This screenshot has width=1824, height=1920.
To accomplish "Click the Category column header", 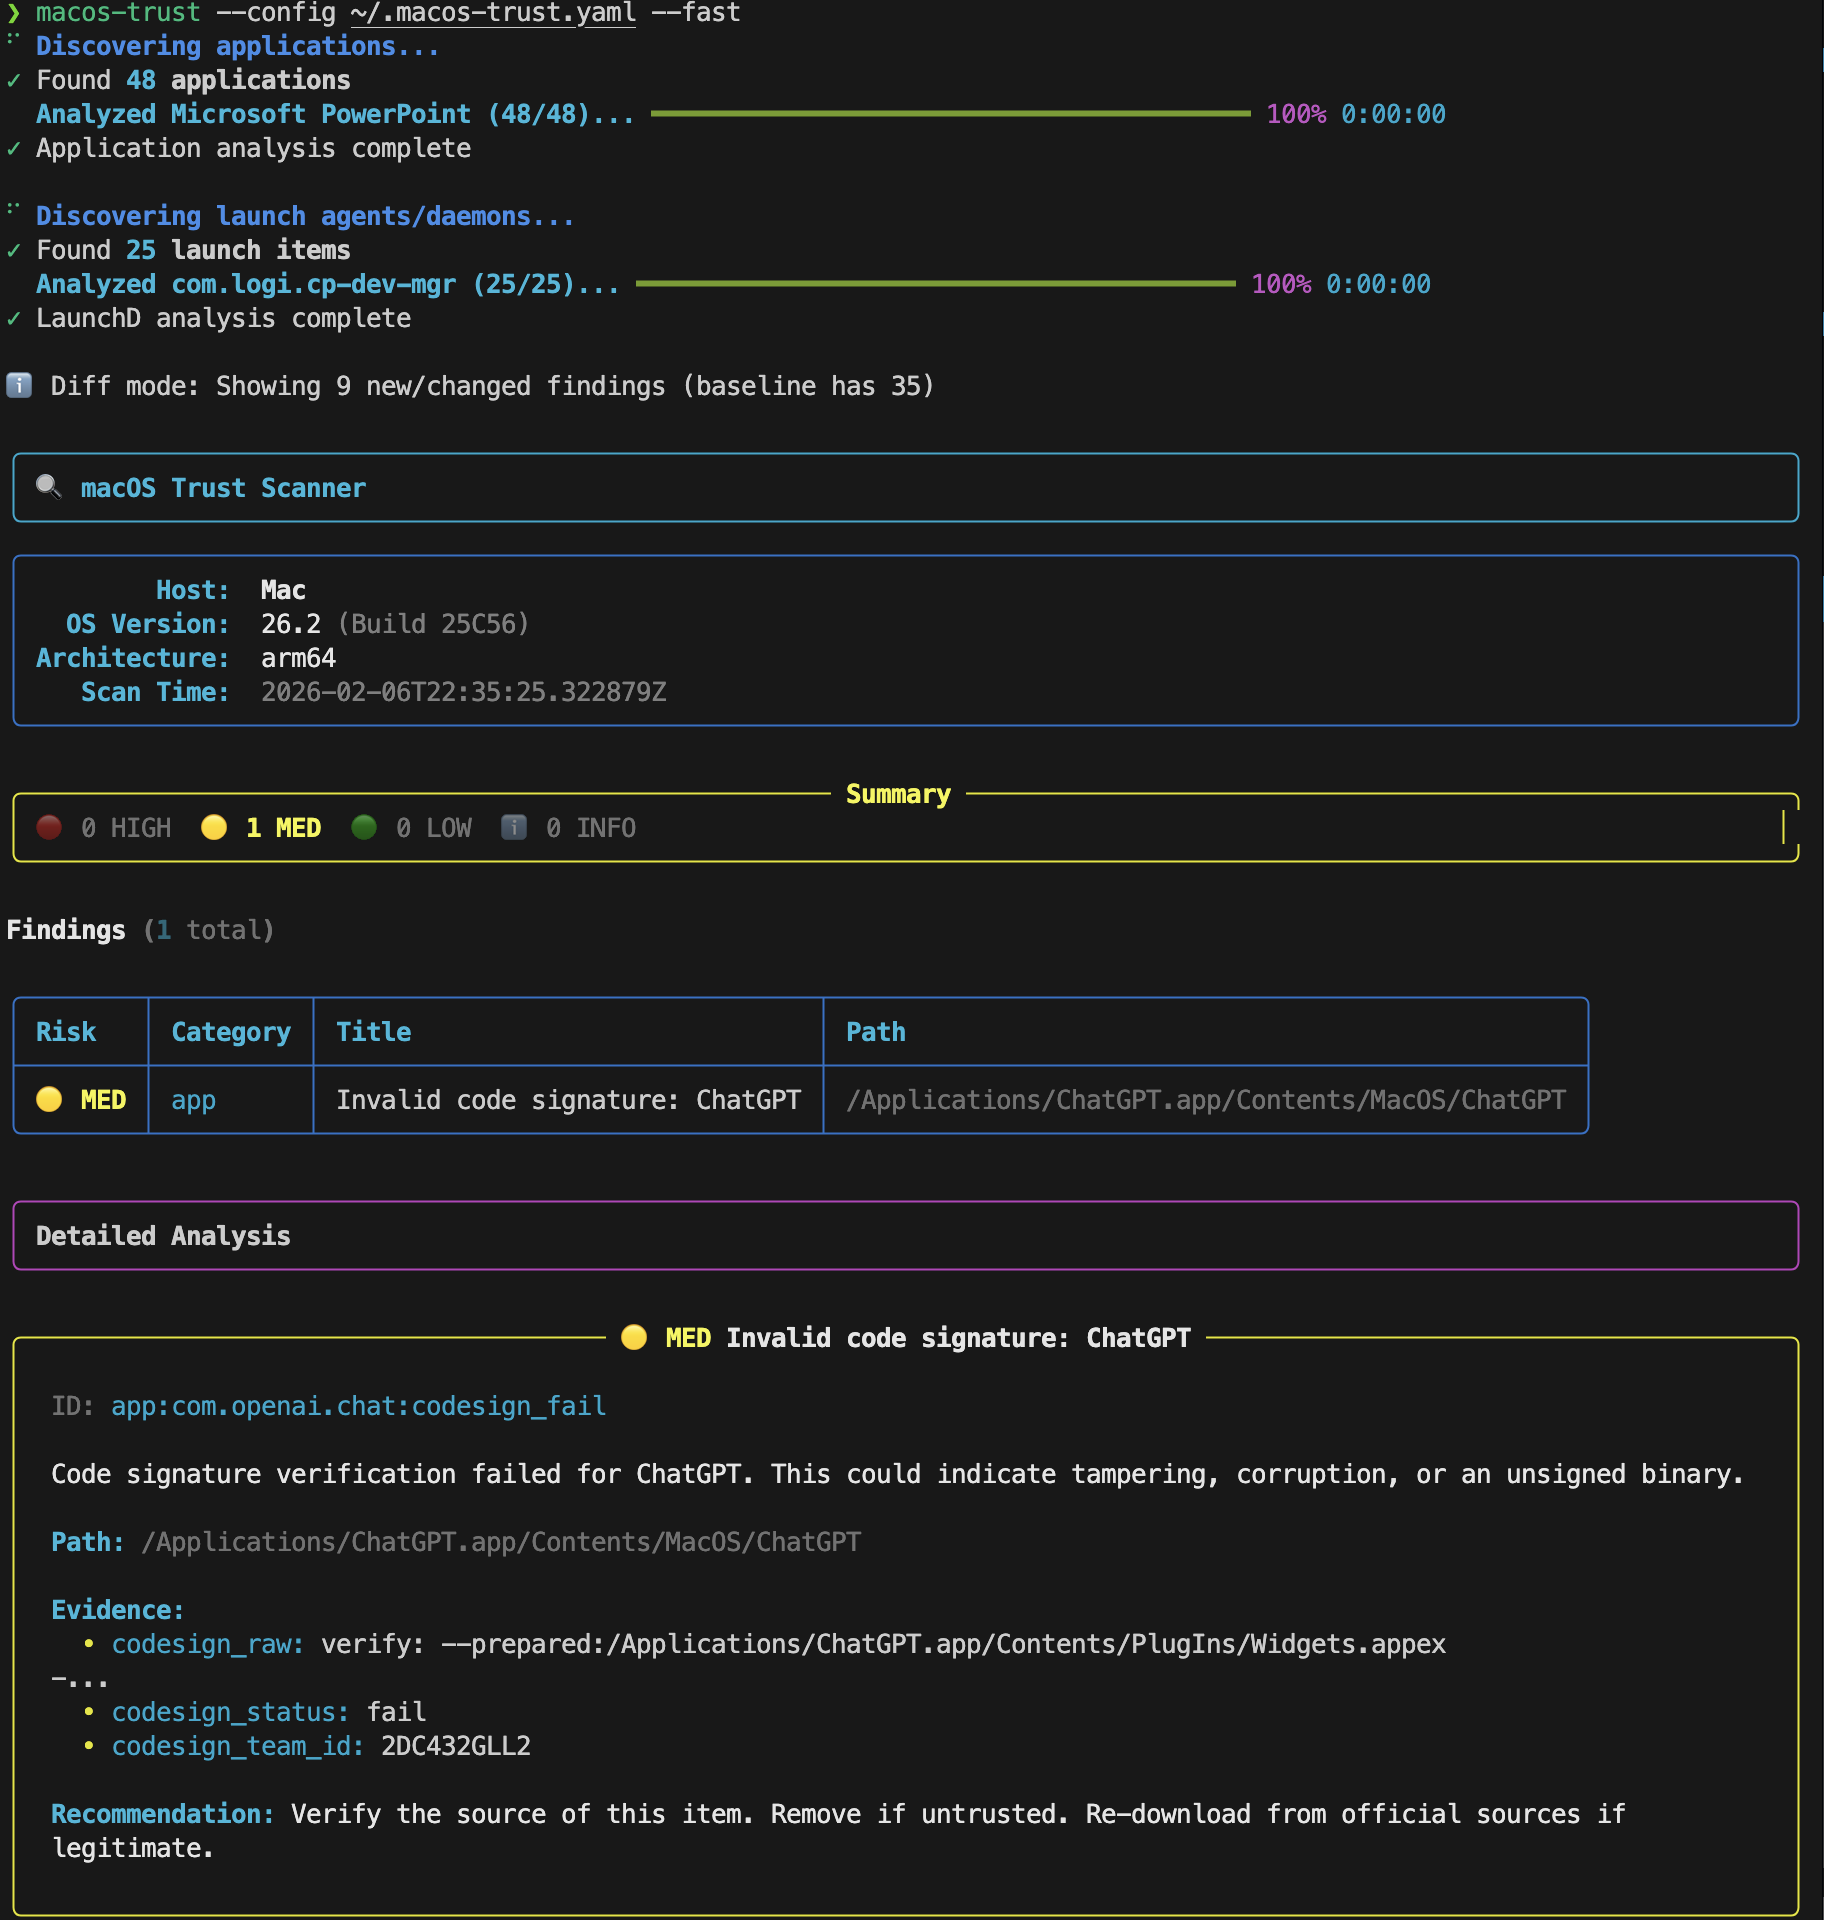I will [231, 1031].
